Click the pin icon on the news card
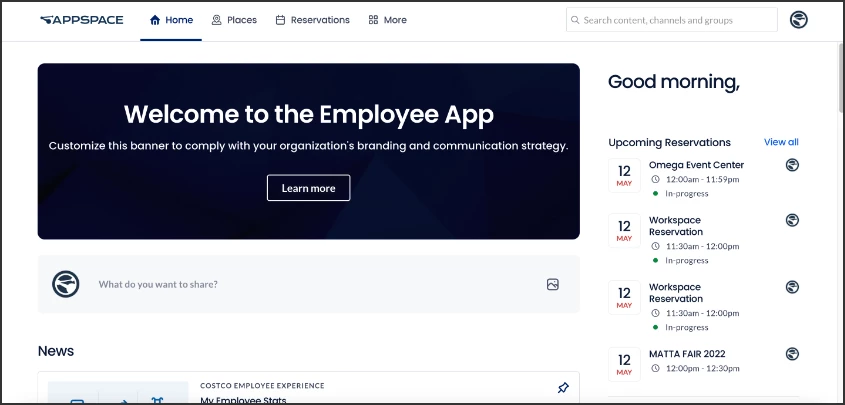This screenshot has width=845, height=405. pos(563,388)
